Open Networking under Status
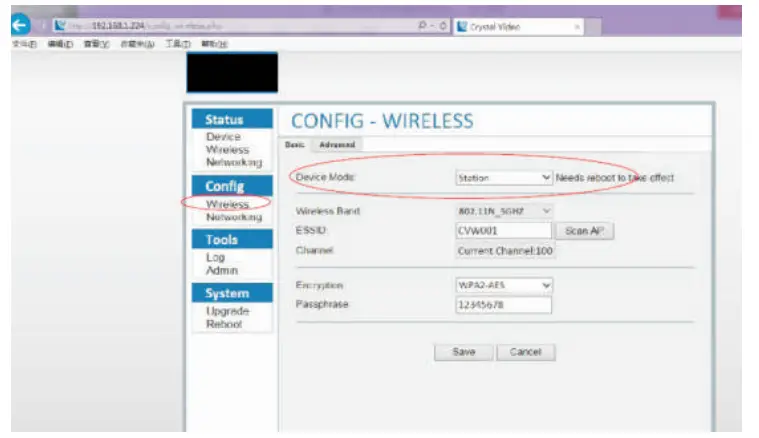 click(234, 162)
